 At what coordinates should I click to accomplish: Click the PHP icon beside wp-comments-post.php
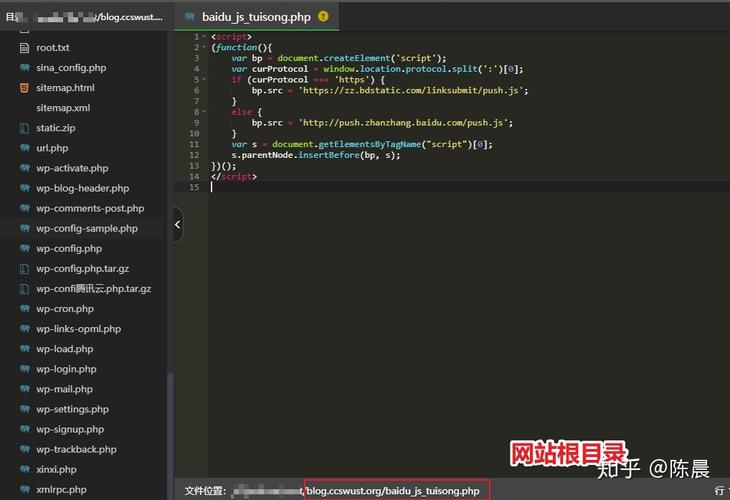pos(25,208)
